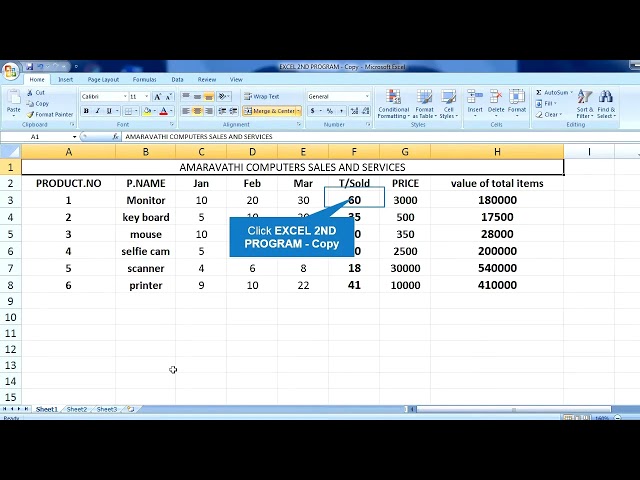This screenshot has width=640, height=480.
Task: Open the font size 11 dropdown
Action: pyautogui.click(x=147, y=97)
